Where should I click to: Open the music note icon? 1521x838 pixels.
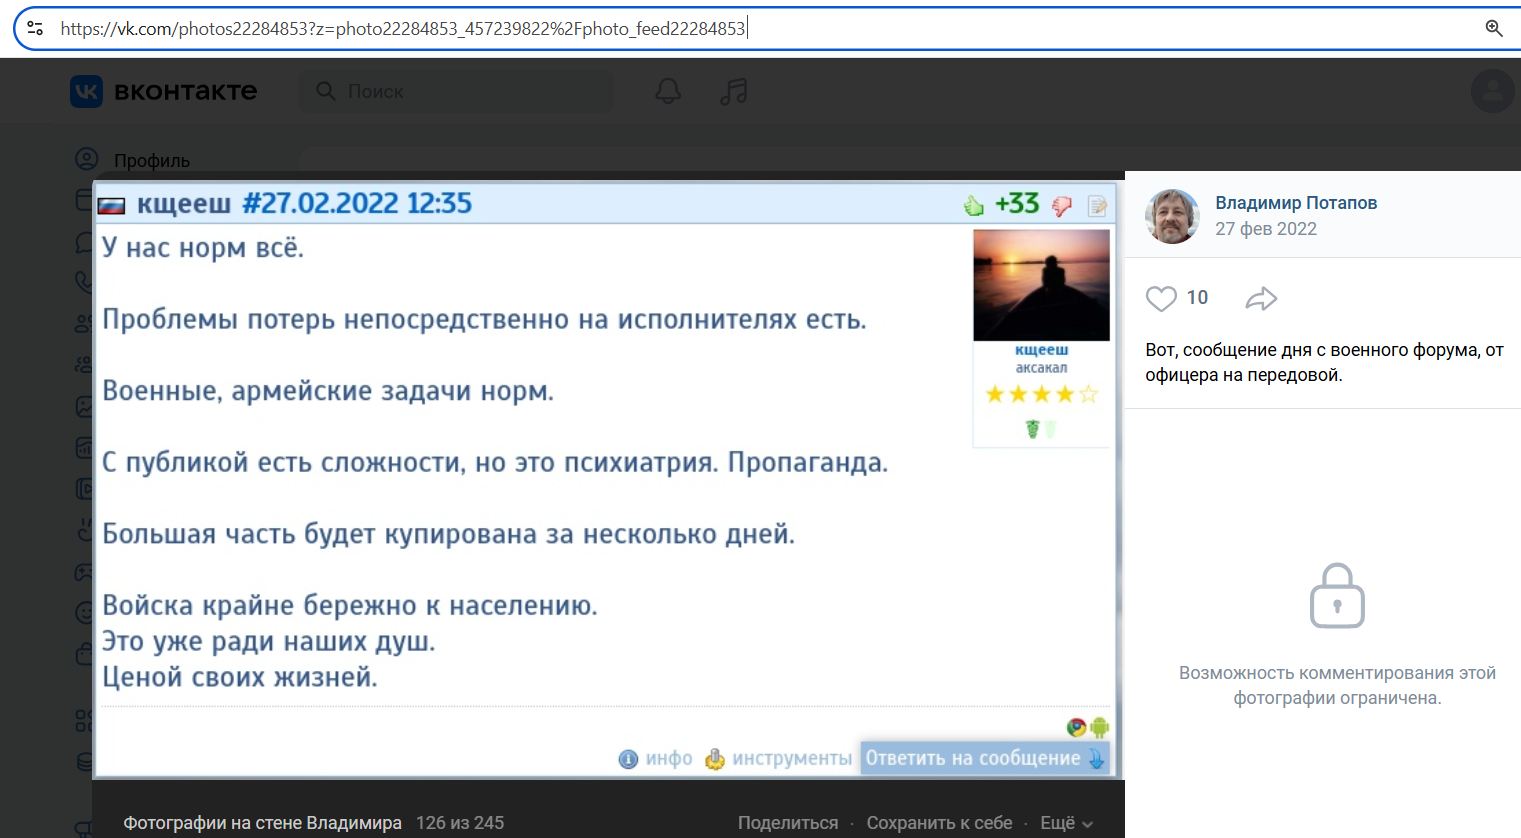(x=734, y=91)
